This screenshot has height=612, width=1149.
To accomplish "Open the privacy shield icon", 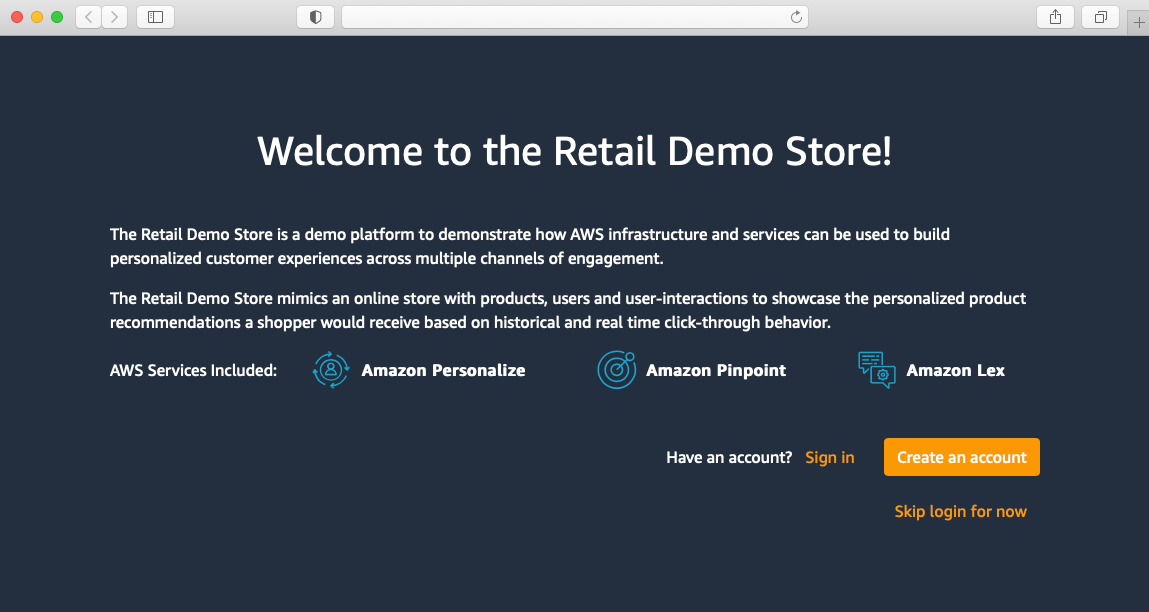I will [316, 17].
